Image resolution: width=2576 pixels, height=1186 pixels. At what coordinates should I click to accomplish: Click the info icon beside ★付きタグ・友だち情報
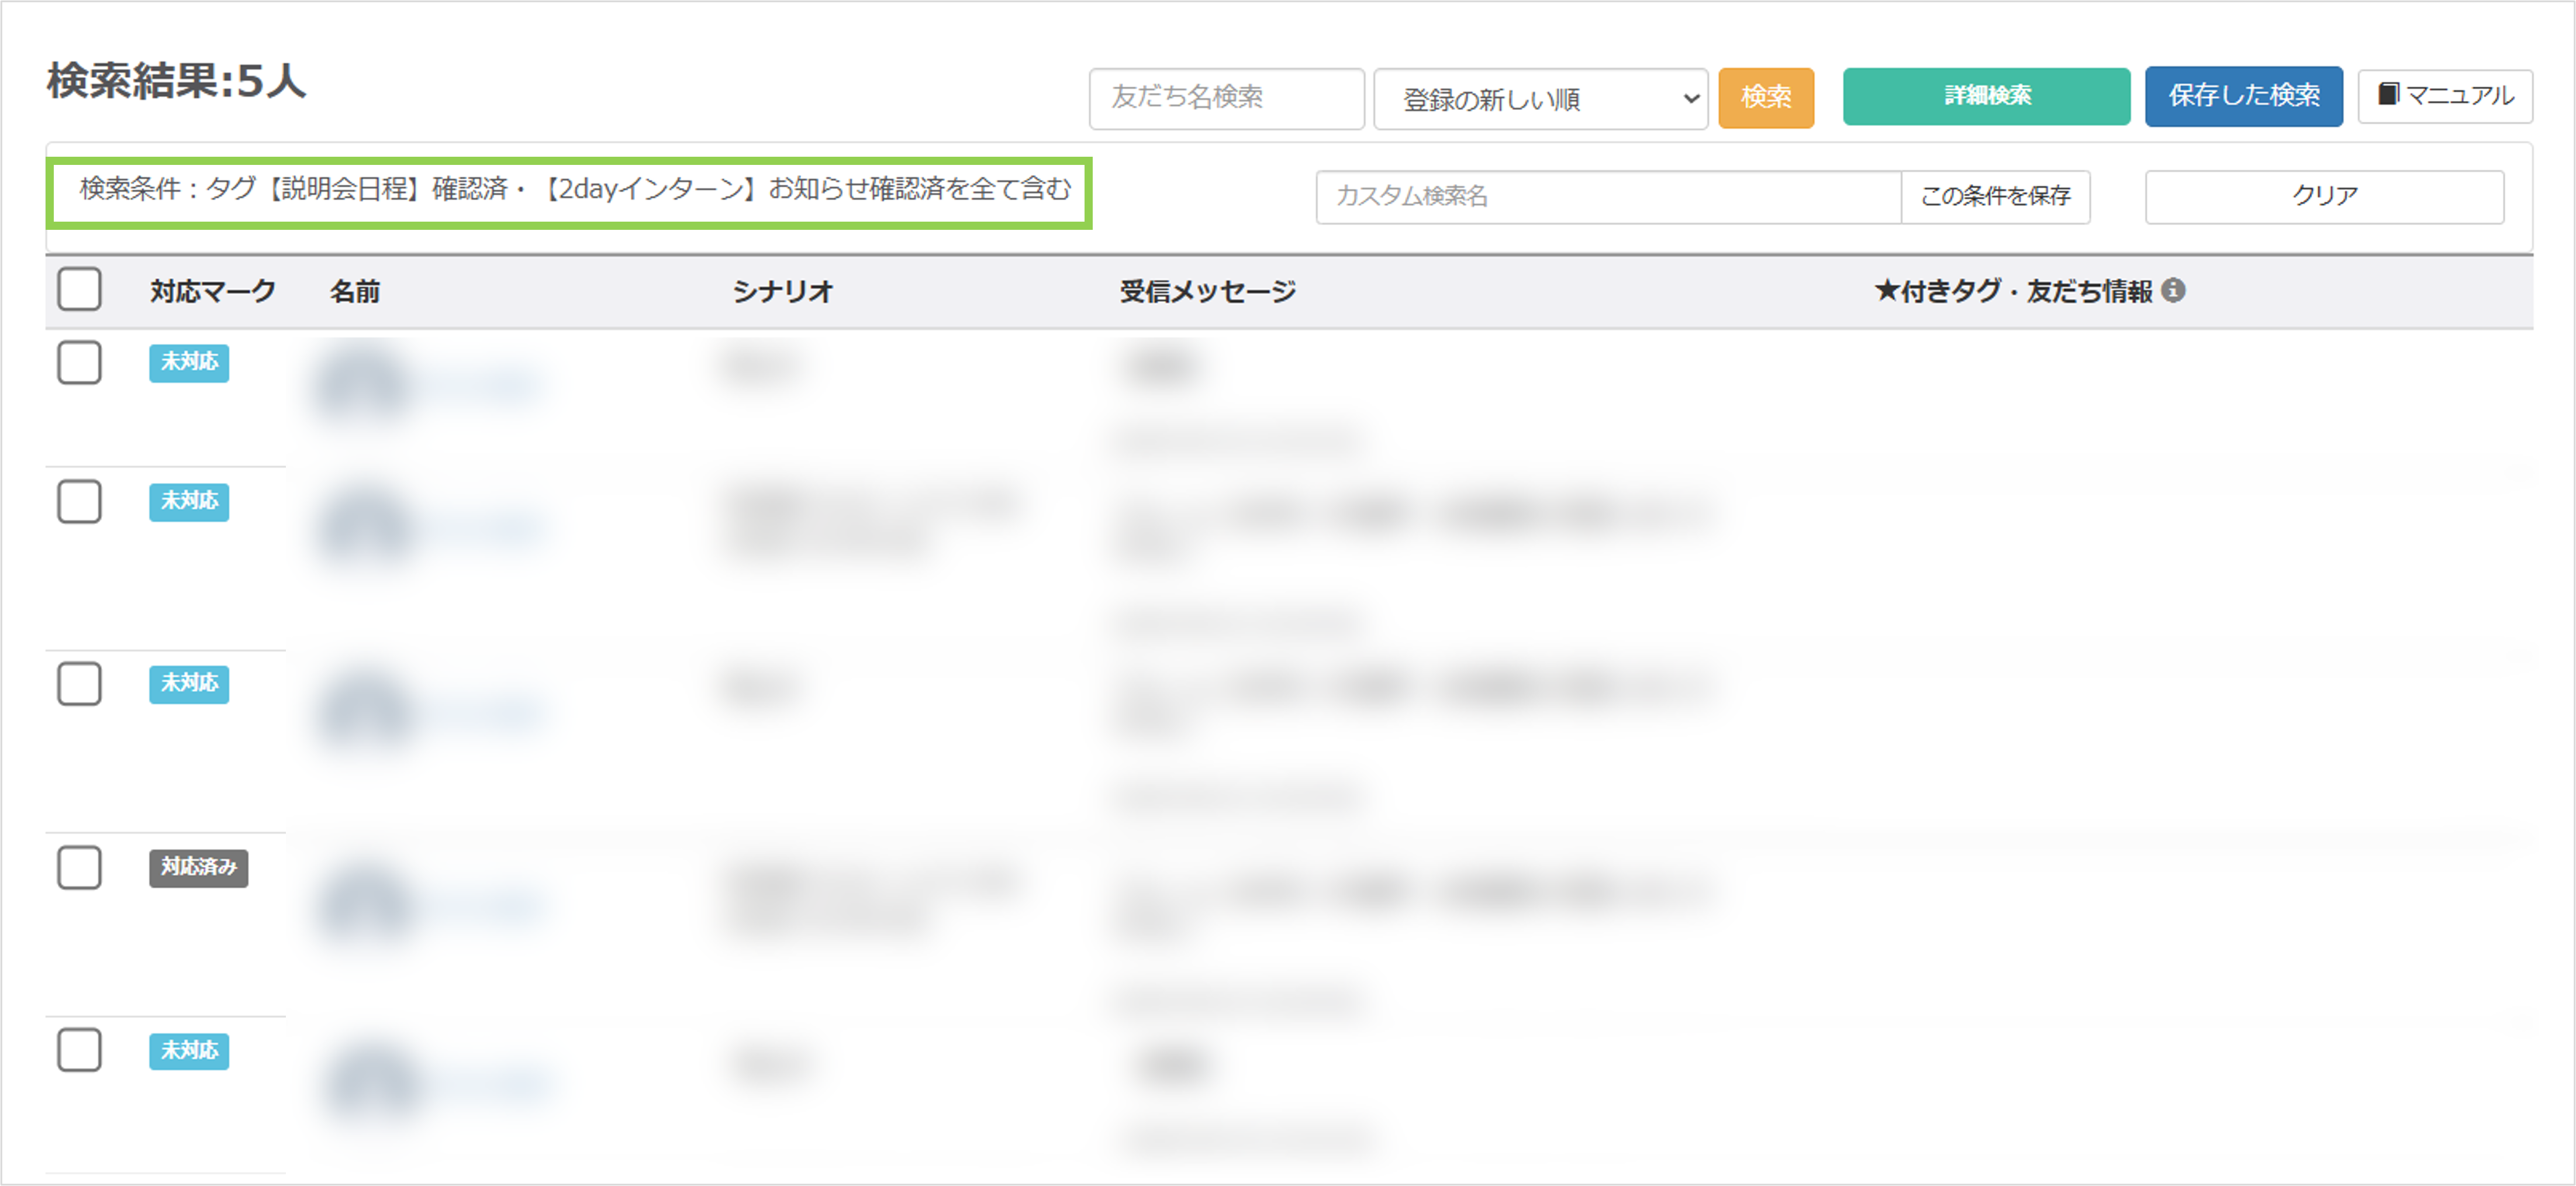[x=2172, y=290]
